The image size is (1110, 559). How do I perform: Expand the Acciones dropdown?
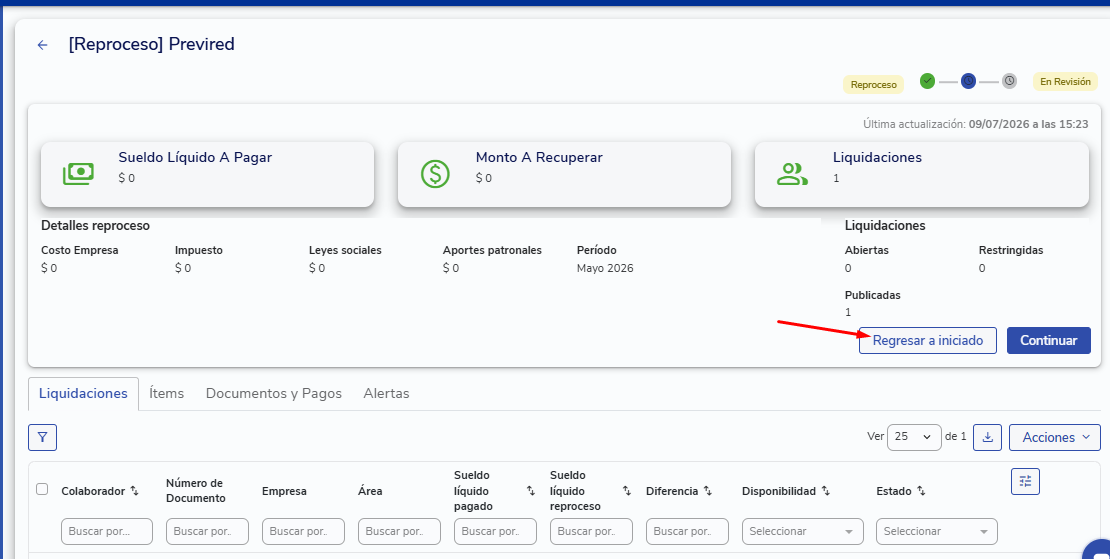[1055, 437]
